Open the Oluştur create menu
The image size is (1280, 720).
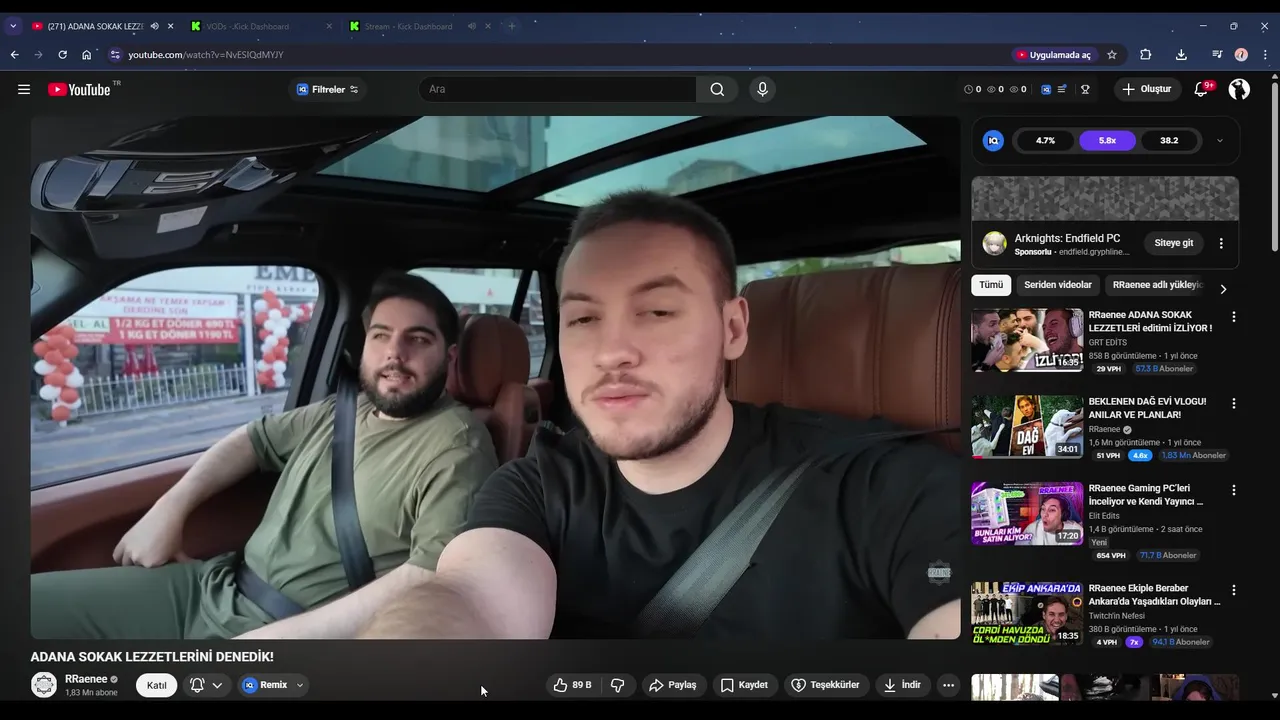pyautogui.click(x=1146, y=89)
